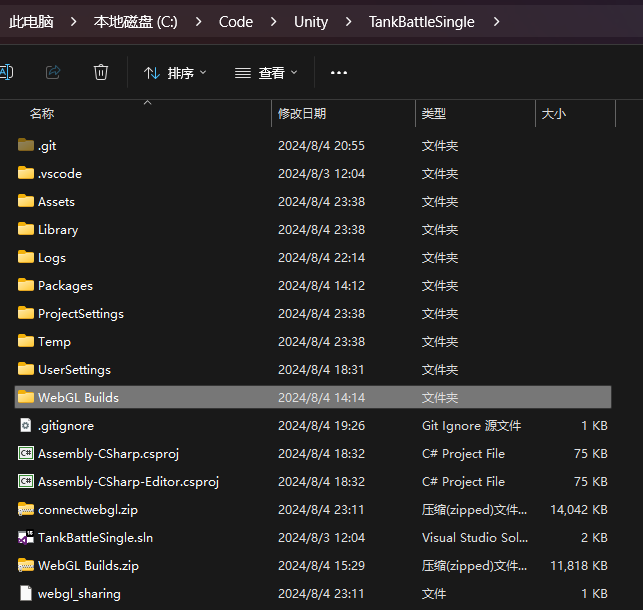Viewport: 643px width, 610px height.
Task: Select the Assets folder icon
Action: [x=26, y=201]
